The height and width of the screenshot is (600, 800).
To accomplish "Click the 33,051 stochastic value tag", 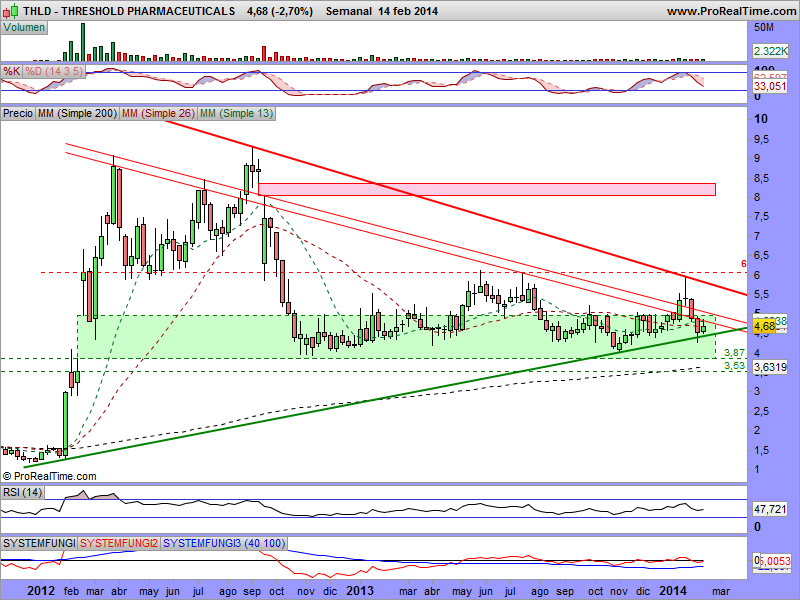I will pyautogui.click(x=770, y=86).
